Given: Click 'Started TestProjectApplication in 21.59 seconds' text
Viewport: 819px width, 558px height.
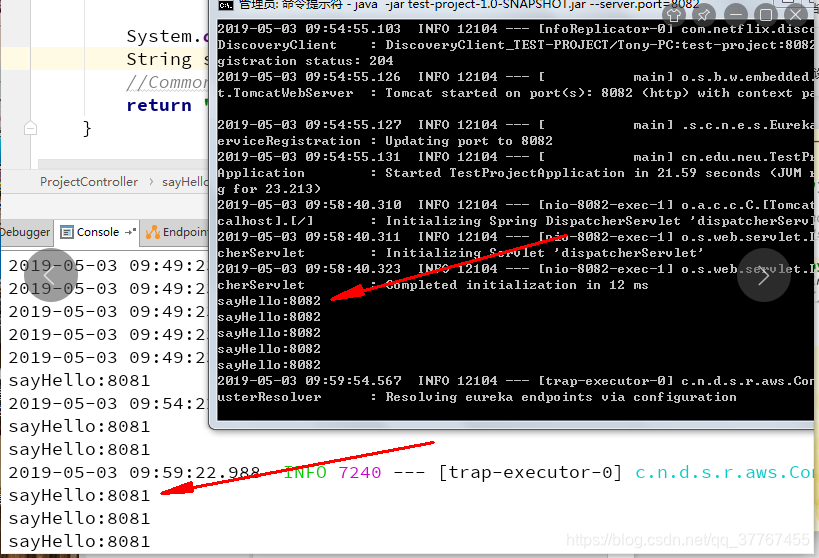Looking at the screenshot, I should click(x=572, y=173).
